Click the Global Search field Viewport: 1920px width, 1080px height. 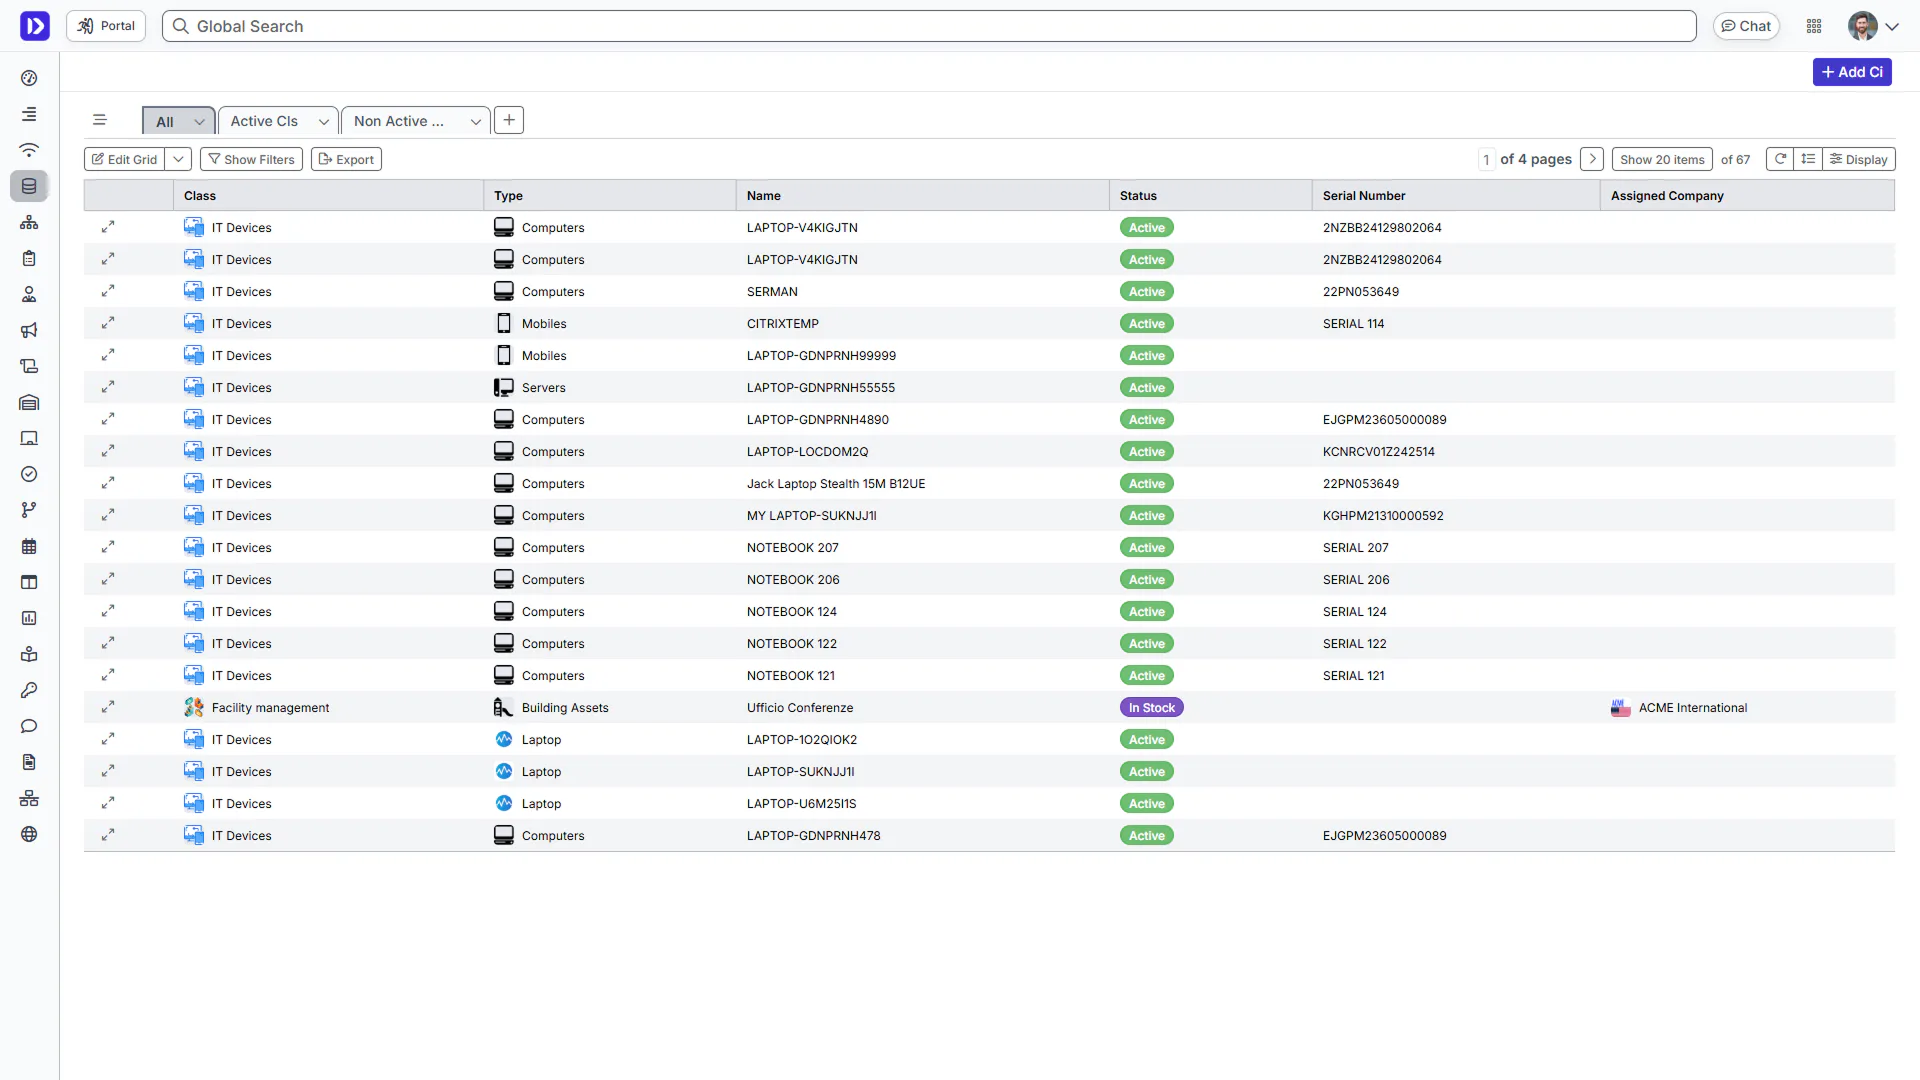click(929, 26)
